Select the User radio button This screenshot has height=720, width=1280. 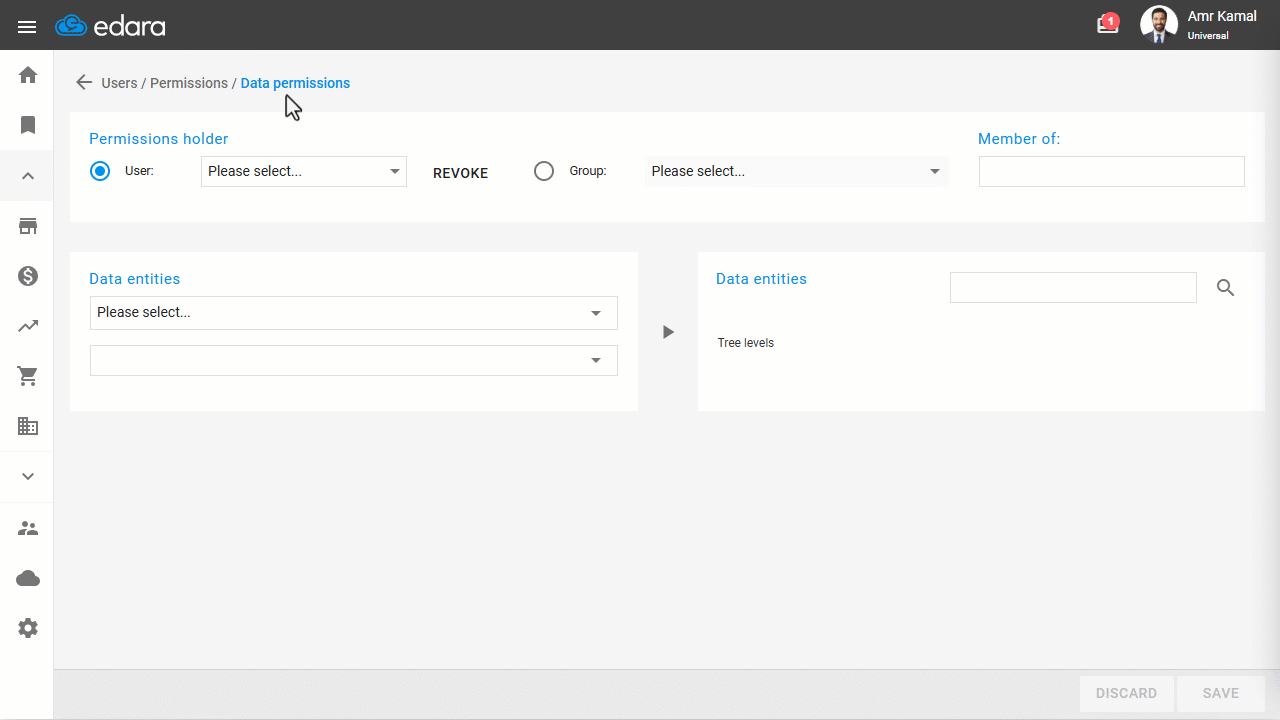tap(100, 171)
